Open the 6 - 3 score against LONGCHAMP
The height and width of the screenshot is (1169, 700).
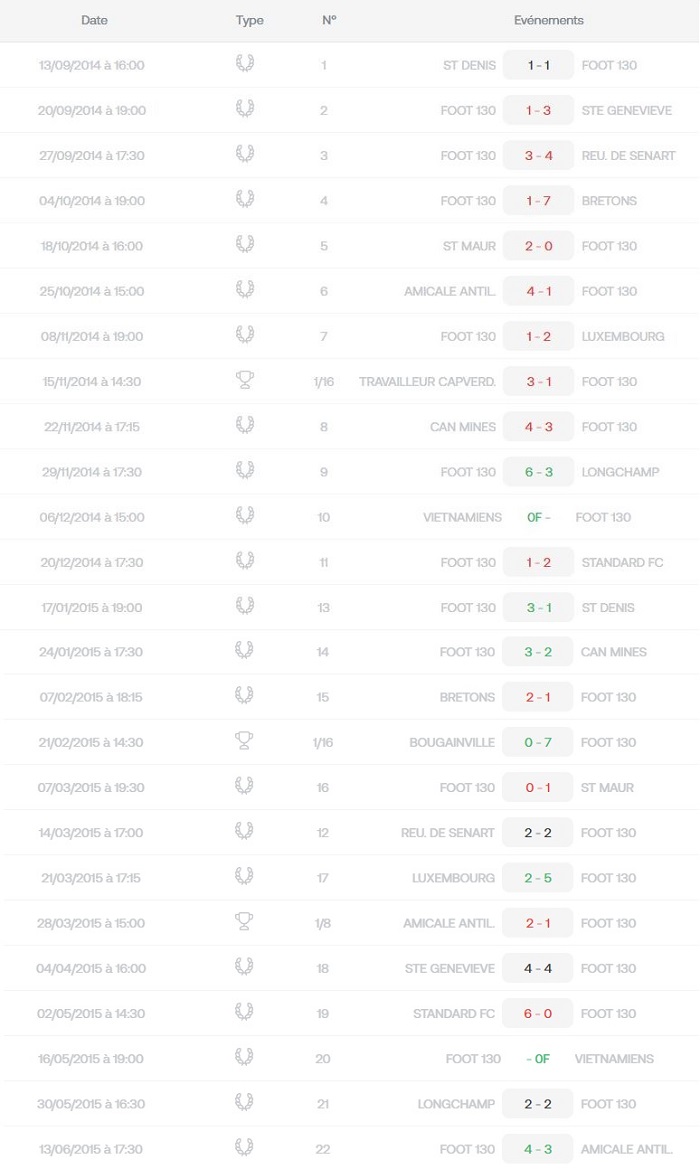click(x=538, y=472)
